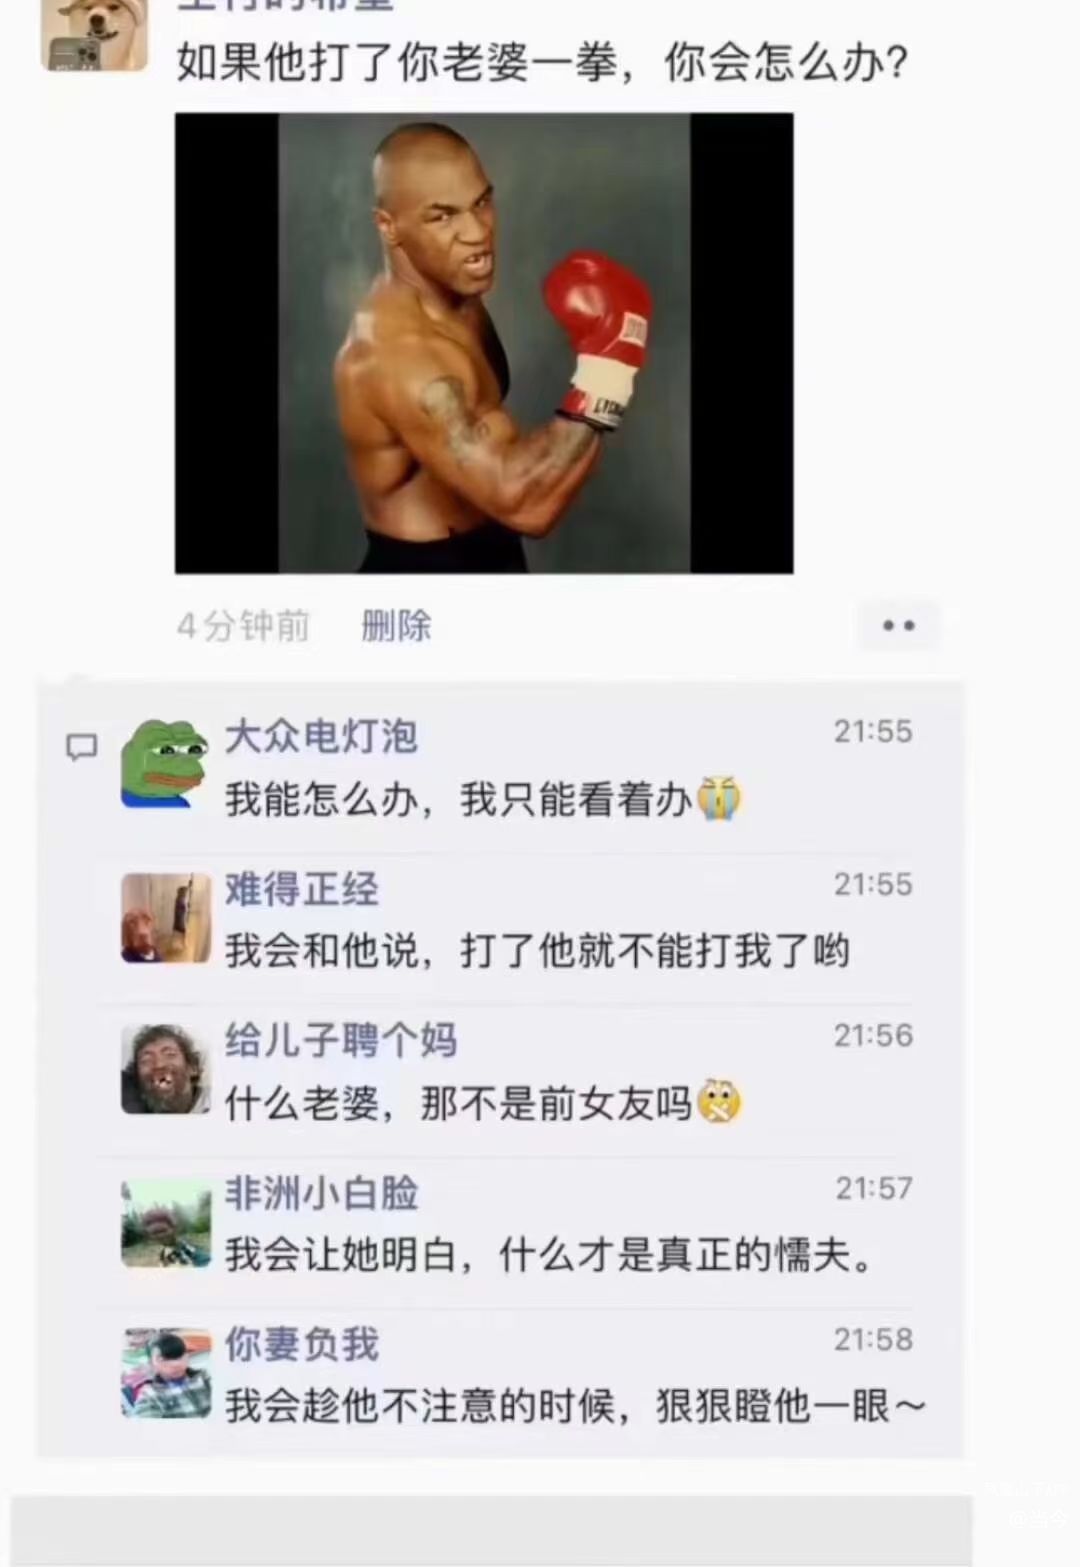Image resolution: width=1080 pixels, height=1567 pixels.
Task: Select the comment about 真正的懦夫
Action: tap(551, 1254)
